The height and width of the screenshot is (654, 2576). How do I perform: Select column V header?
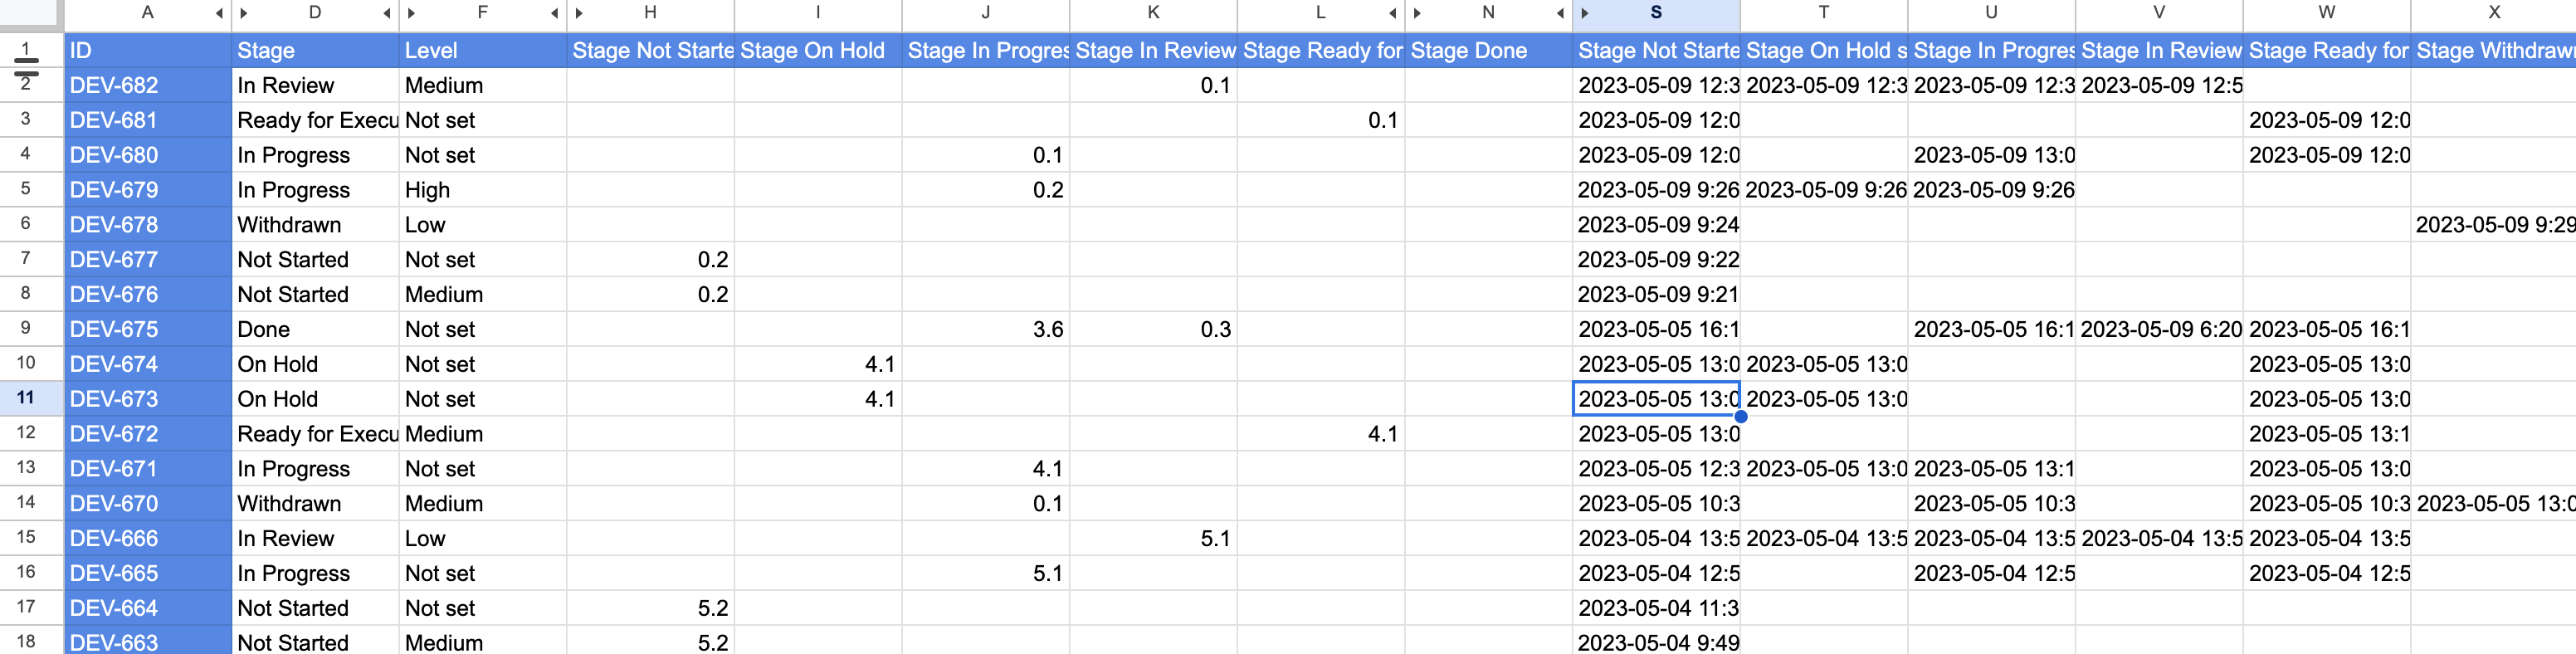click(x=2159, y=13)
